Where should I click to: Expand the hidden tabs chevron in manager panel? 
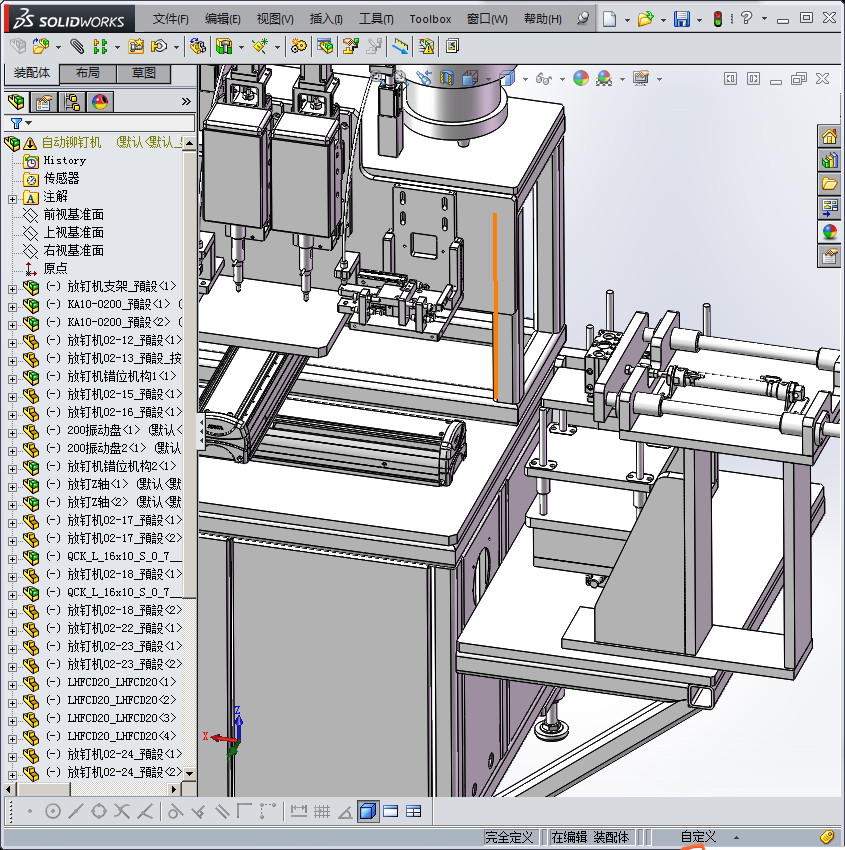186,102
